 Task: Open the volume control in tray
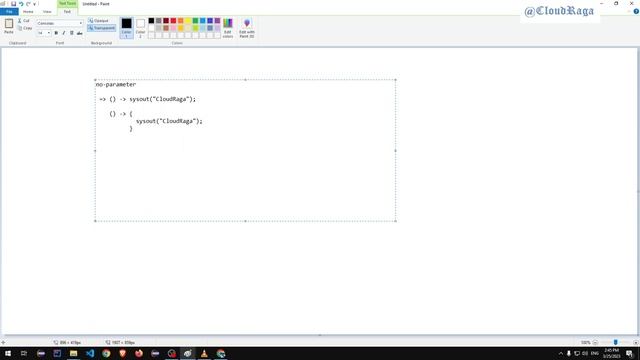tap(585, 353)
